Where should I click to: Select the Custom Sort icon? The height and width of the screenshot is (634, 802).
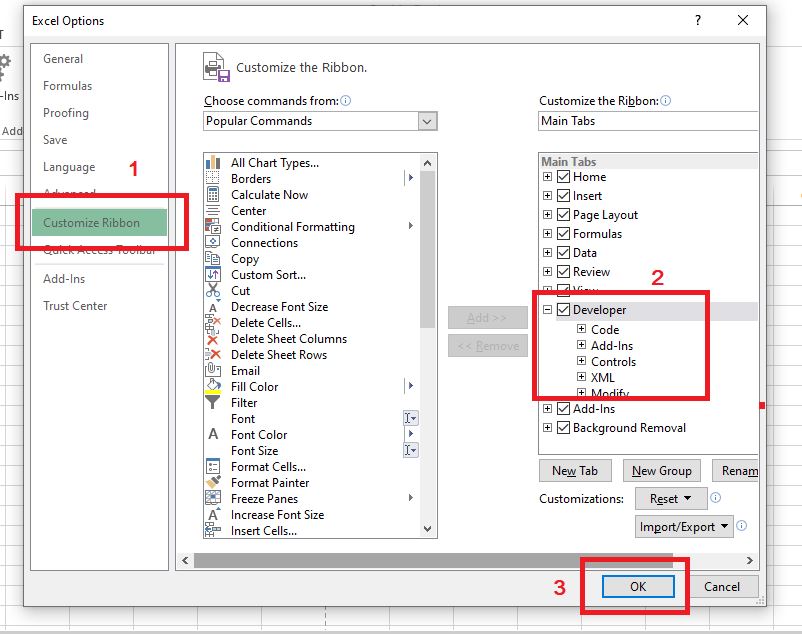pos(213,275)
